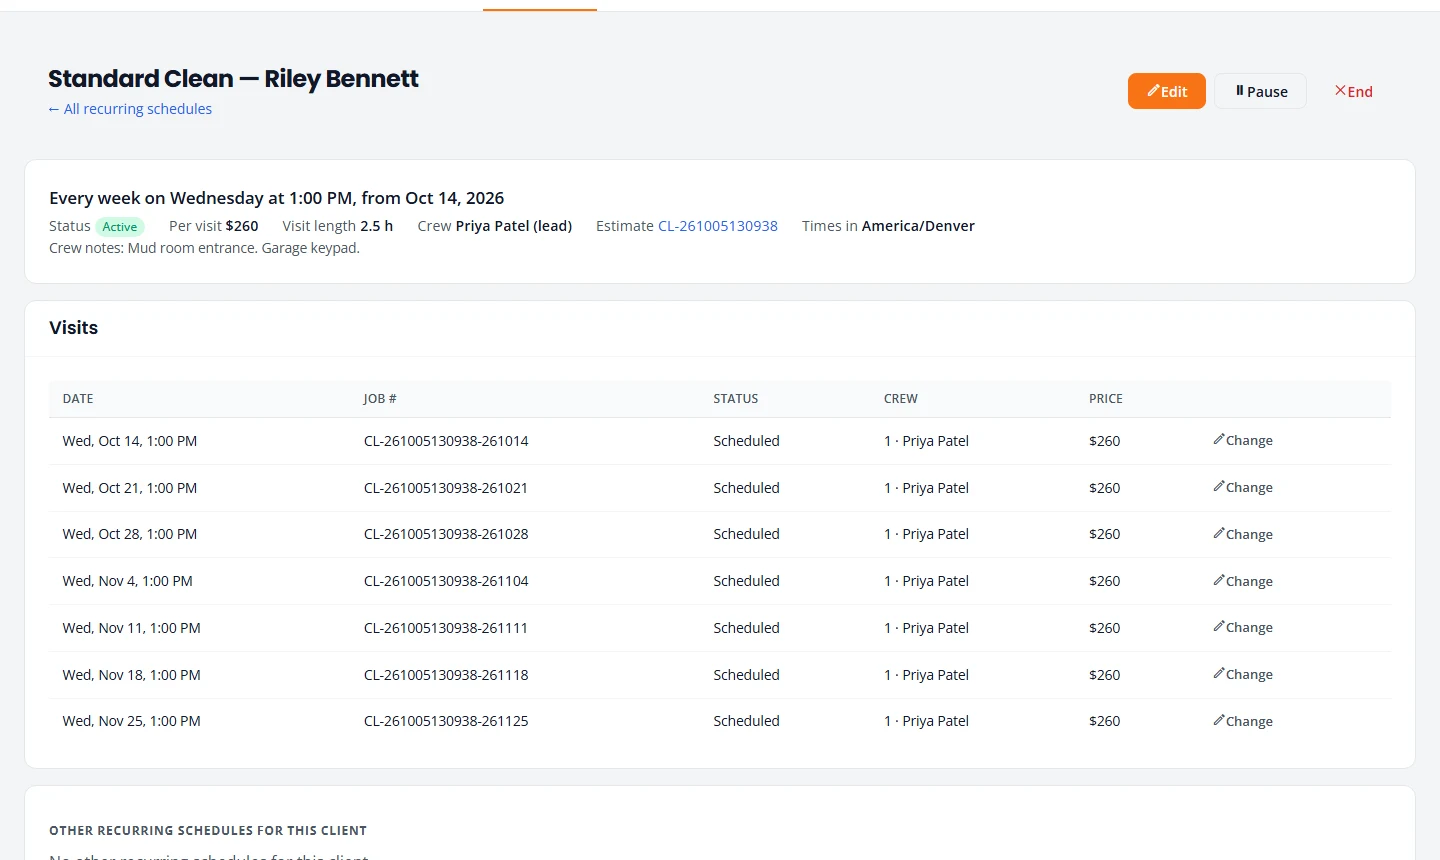This screenshot has height=860, width=1440.
Task: Click job number CL-261005130938-261014
Action: [x=446, y=441]
